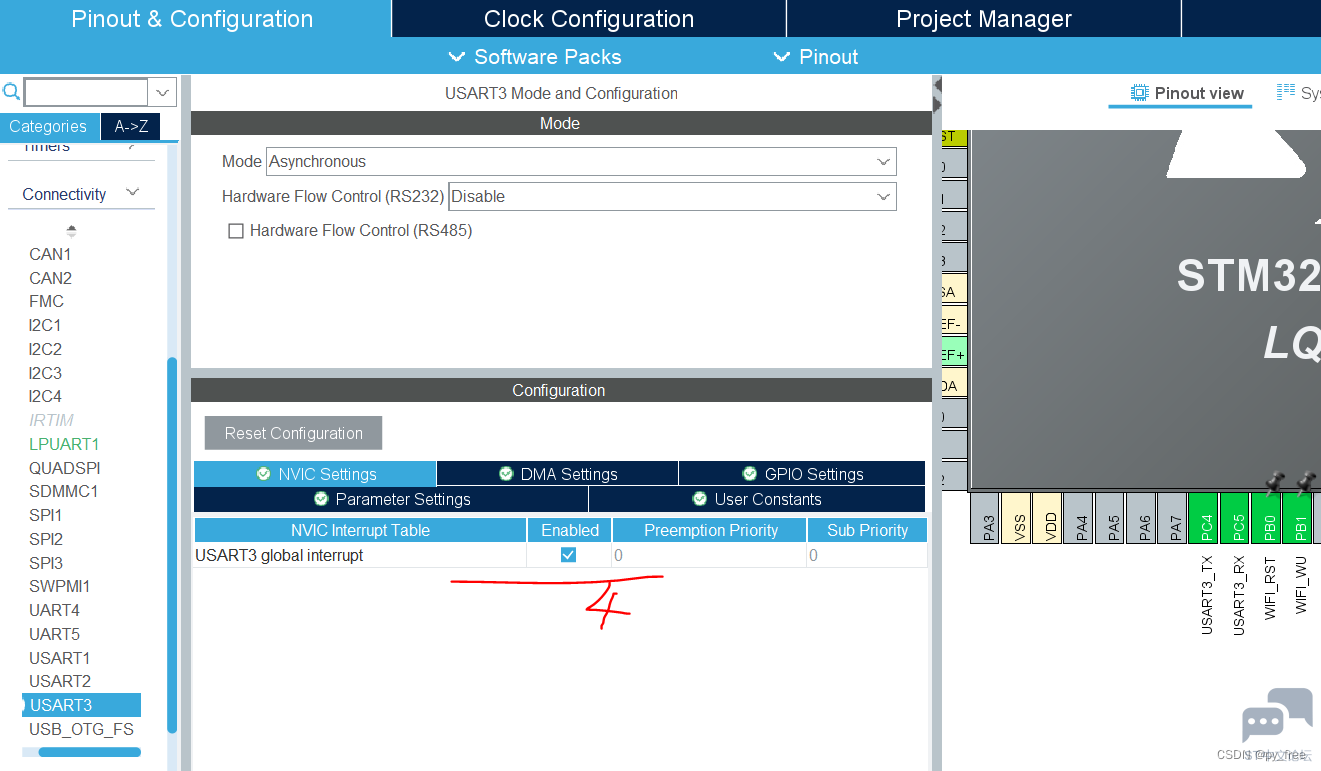Switch to Project Manager tab
The width and height of the screenshot is (1321, 771).
[984, 19]
